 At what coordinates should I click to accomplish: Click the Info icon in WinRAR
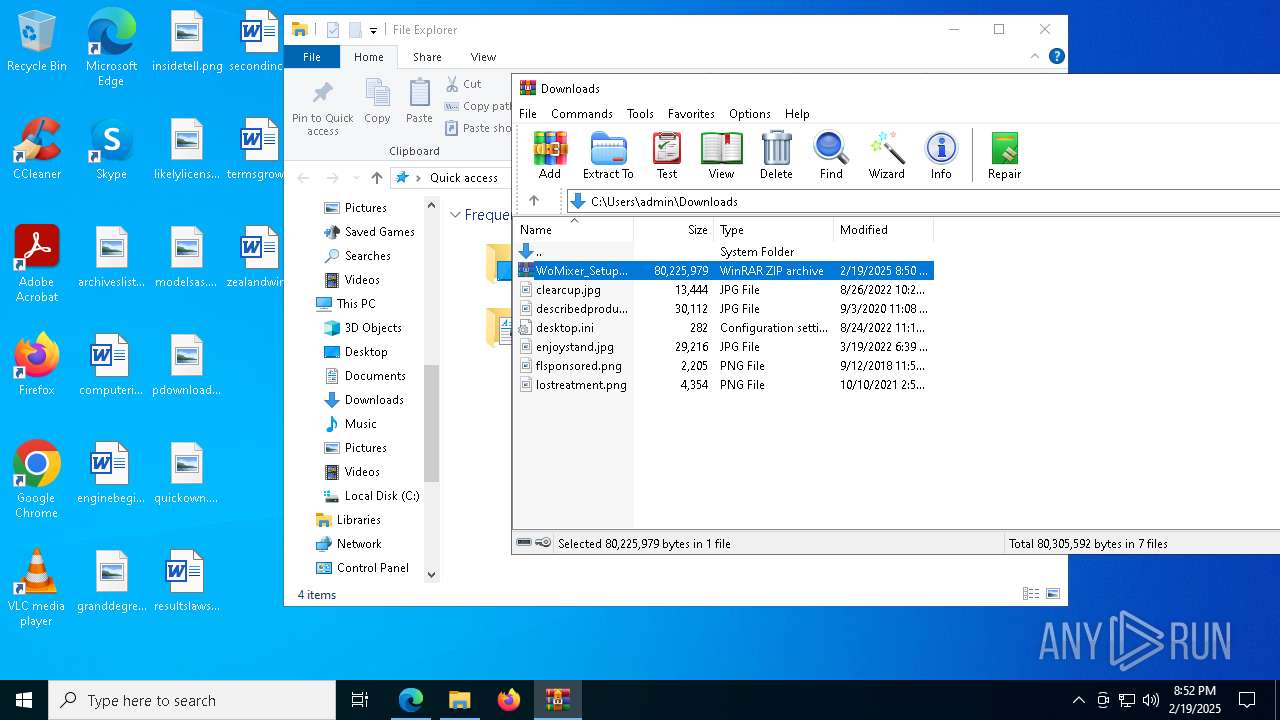pyautogui.click(x=941, y=155)
